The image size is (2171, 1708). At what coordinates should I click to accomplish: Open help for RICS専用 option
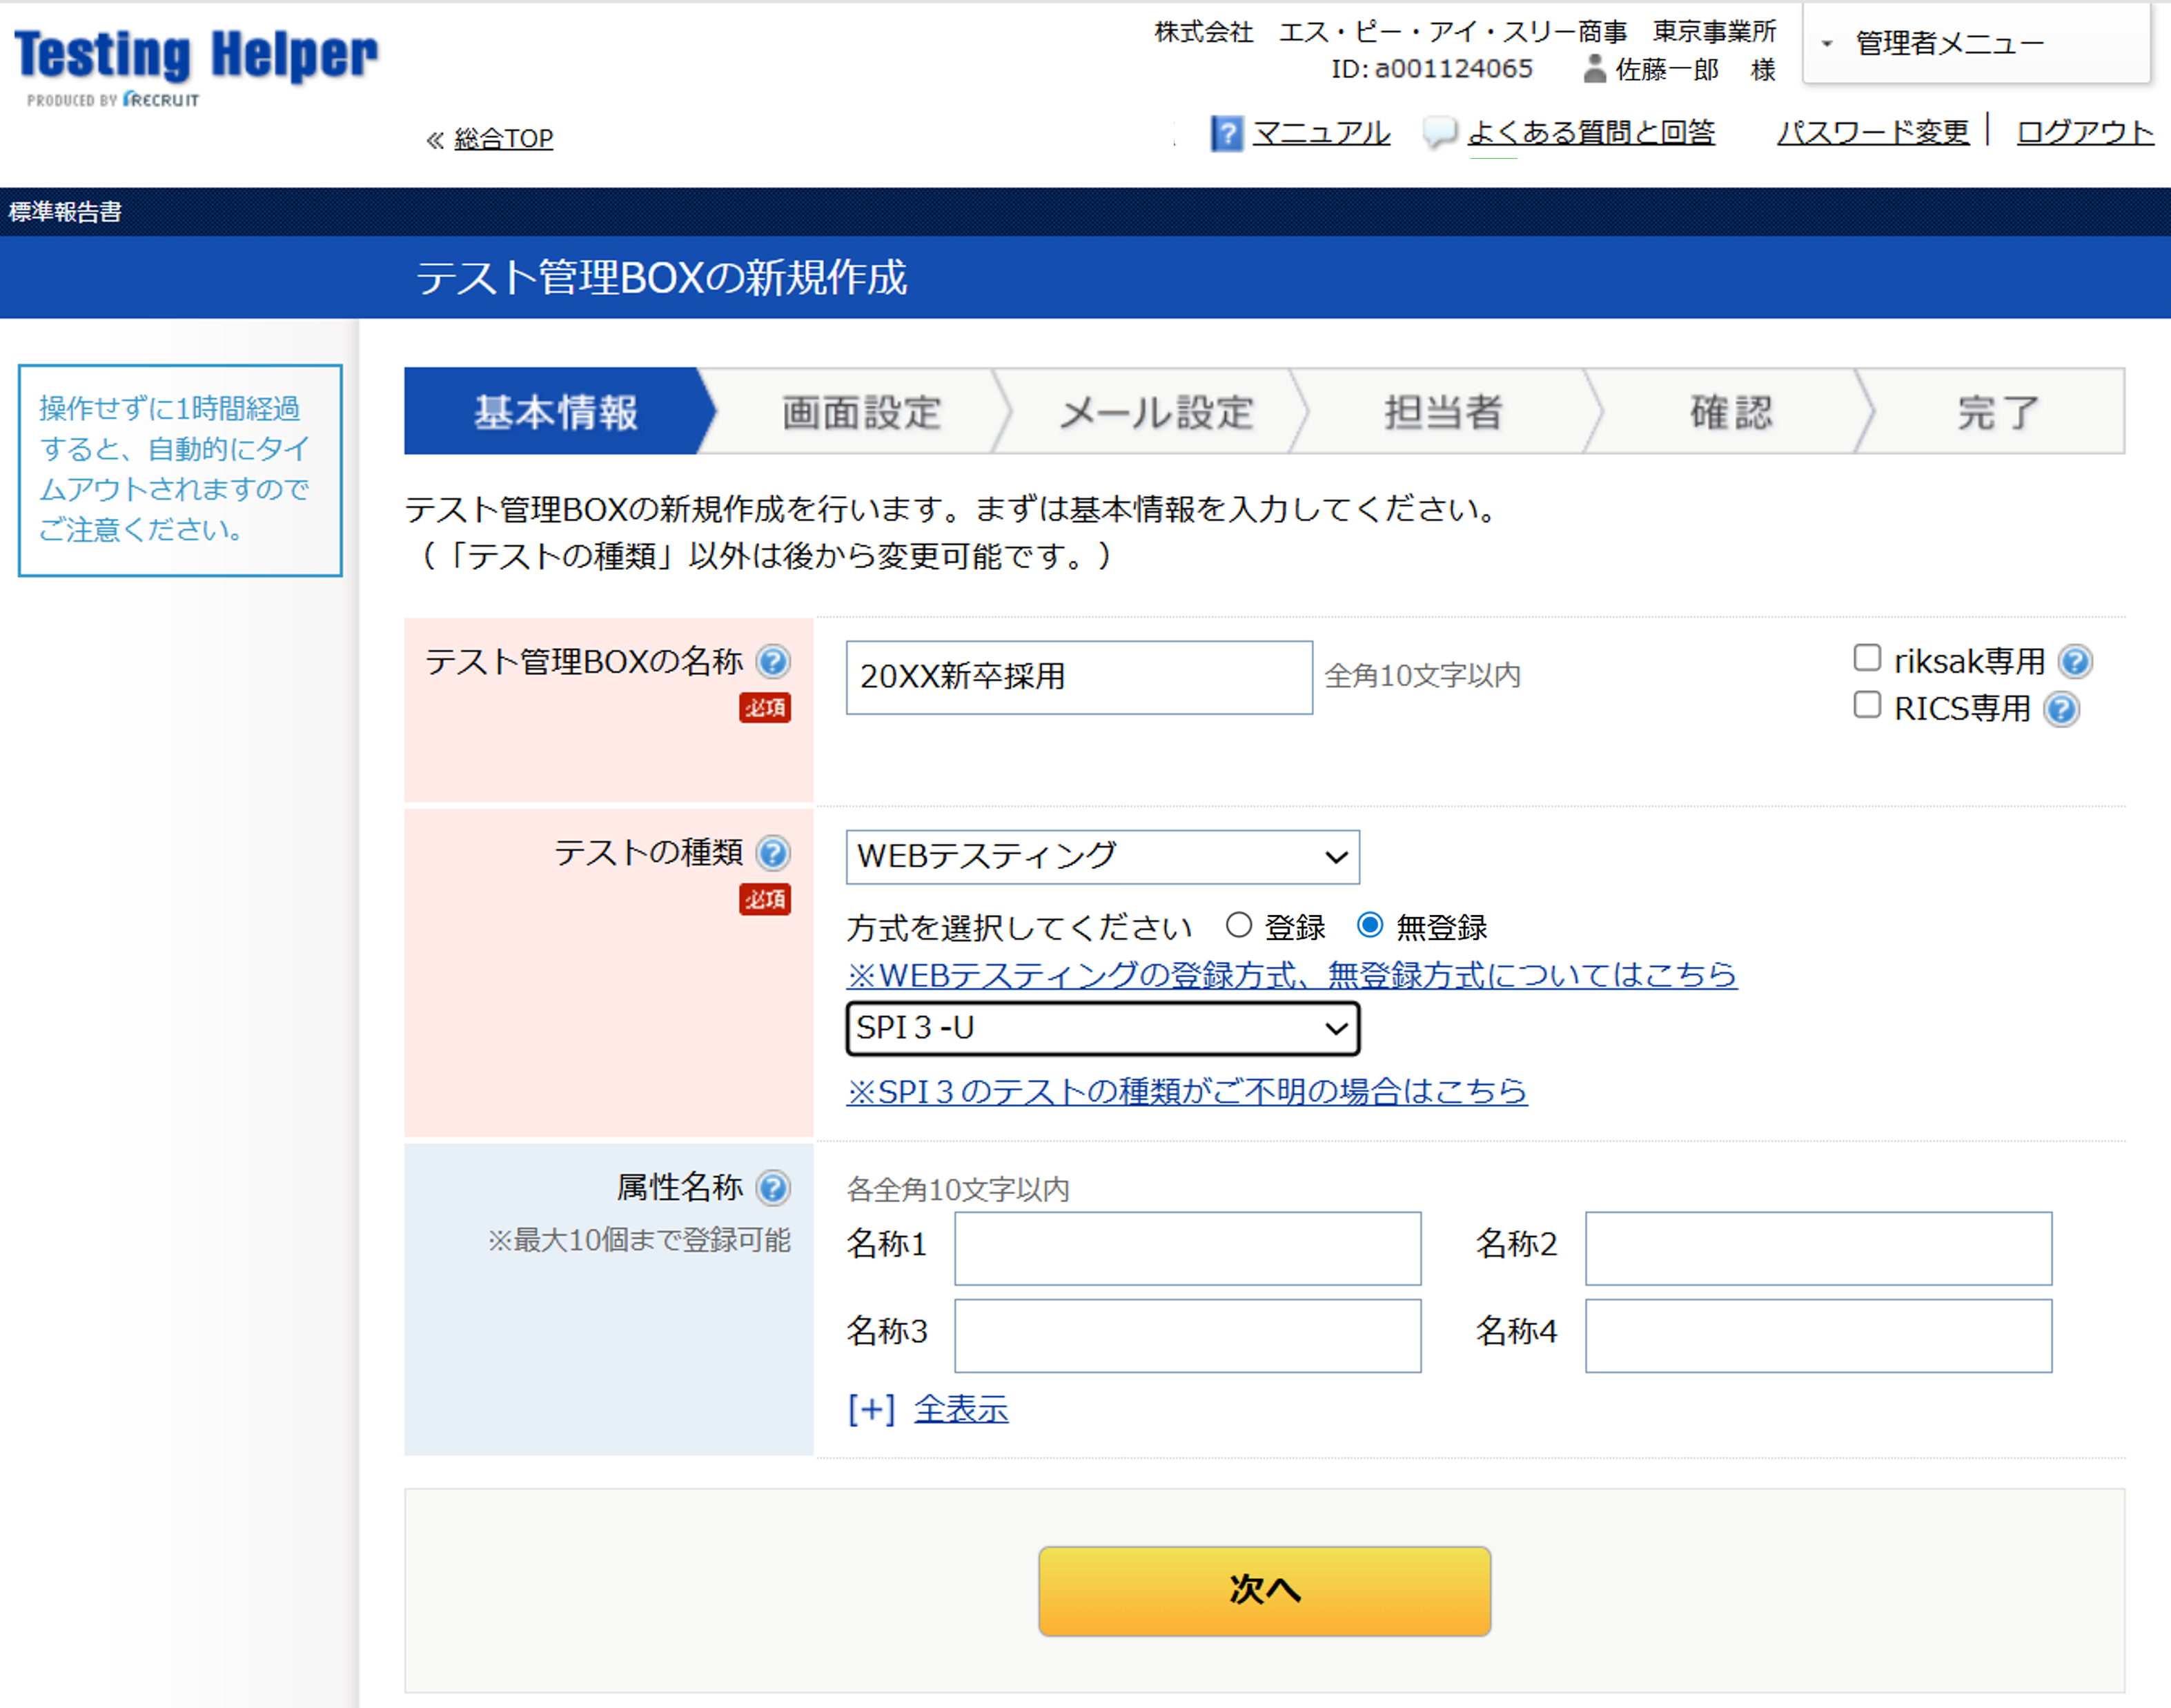point(2061,709)
